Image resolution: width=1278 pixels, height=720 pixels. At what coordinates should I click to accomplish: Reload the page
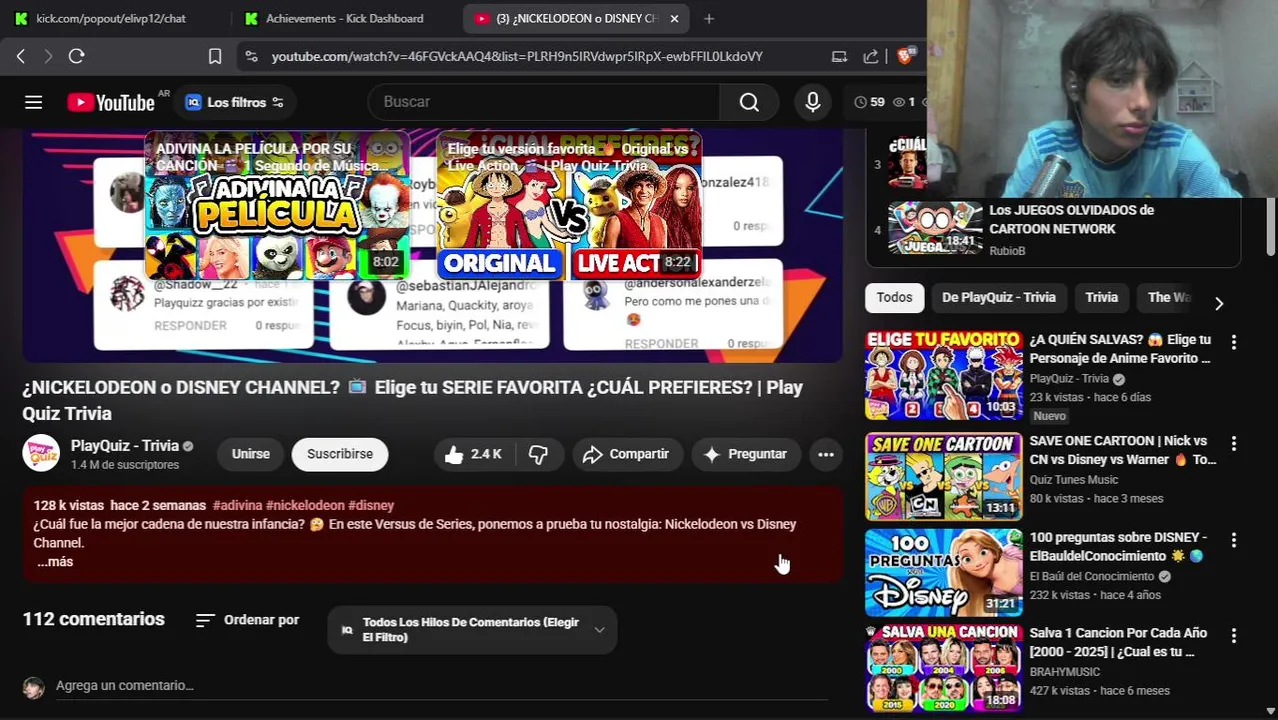(x=76, y=57)
